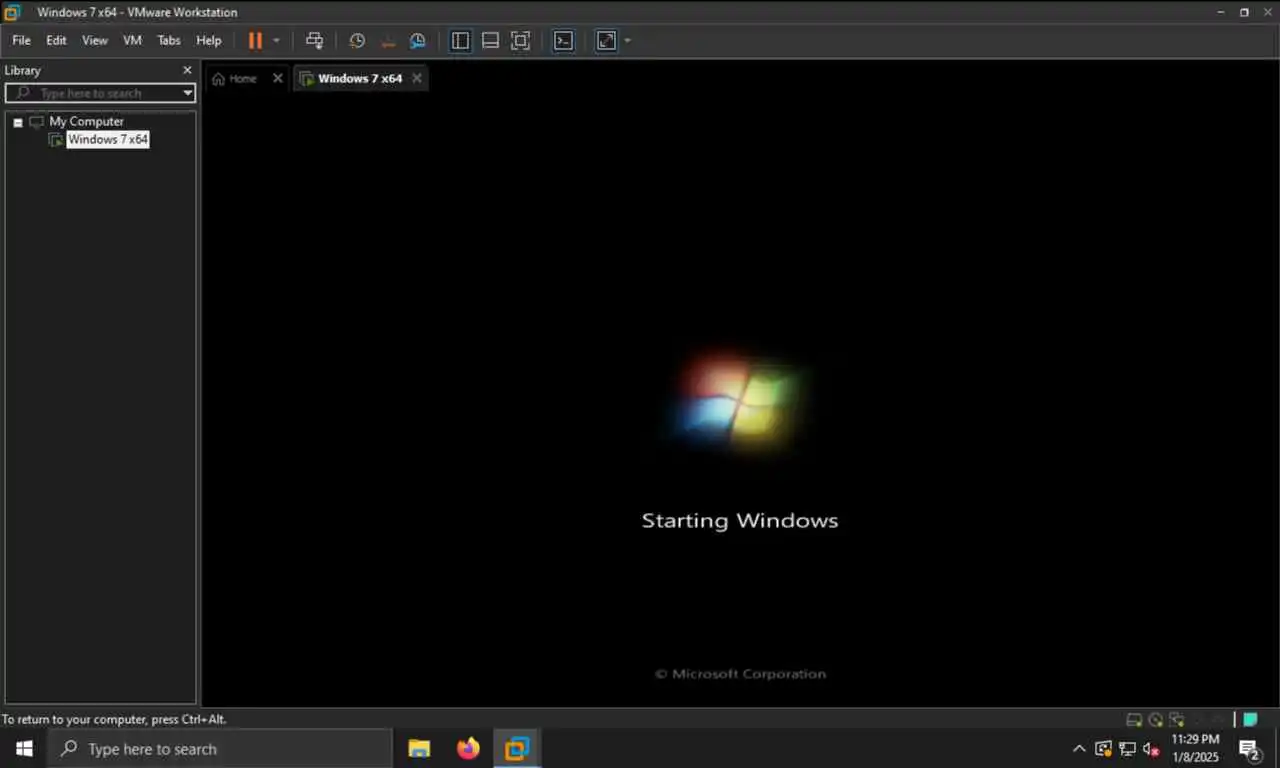The width and height of the screenshot is (1280, 768).
Task: Revert the VM to its previous snapshot
Action: 388,41
